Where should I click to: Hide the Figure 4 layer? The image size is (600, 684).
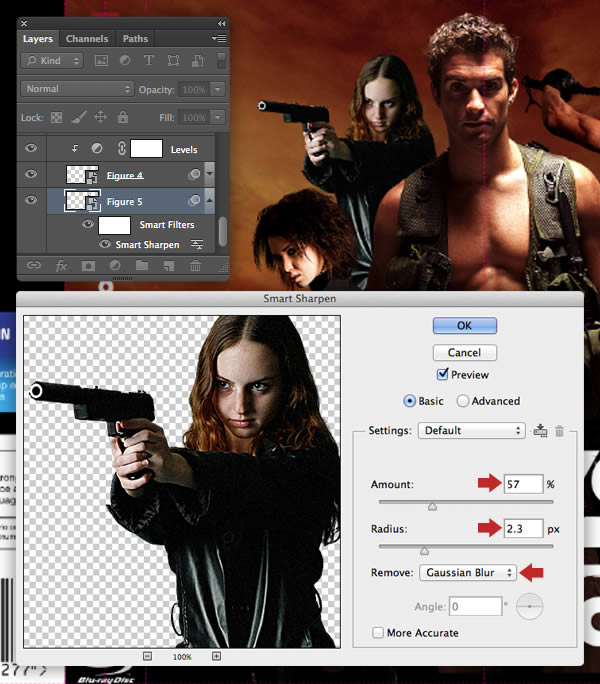(x=31, y=174)
